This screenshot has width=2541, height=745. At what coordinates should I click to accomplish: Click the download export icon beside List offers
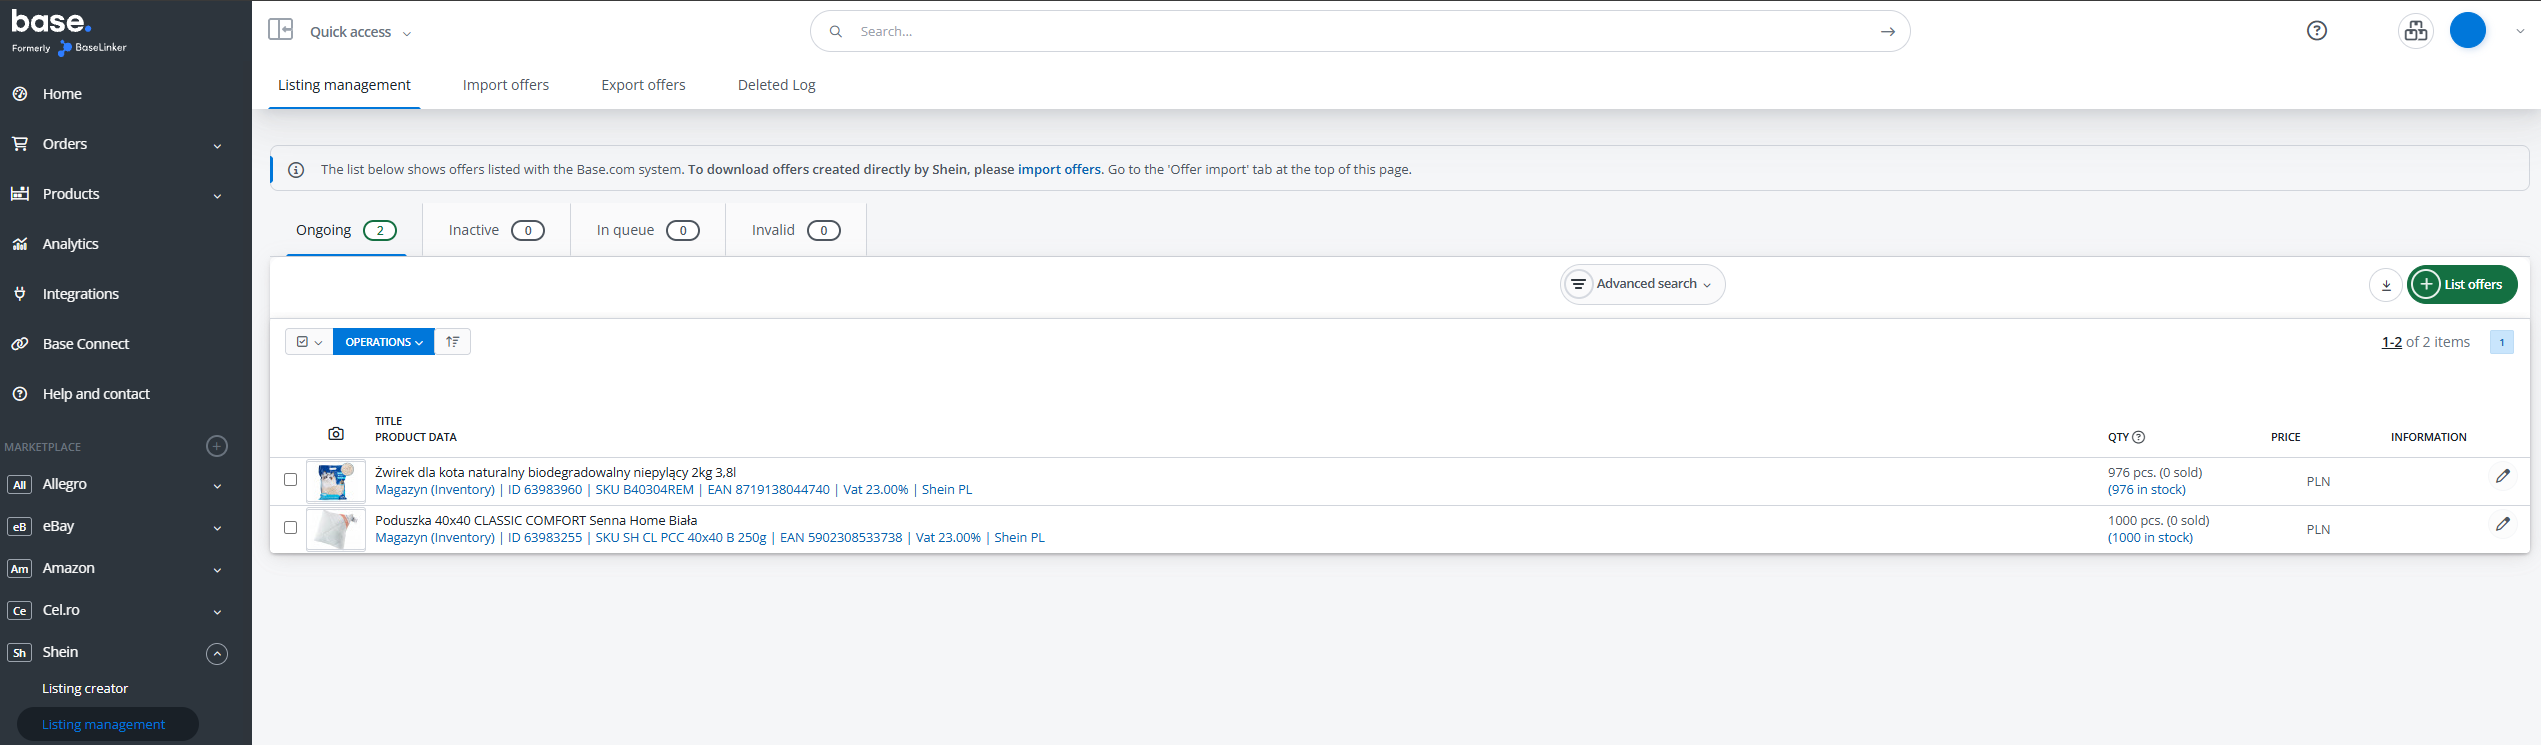point(2385,285)
